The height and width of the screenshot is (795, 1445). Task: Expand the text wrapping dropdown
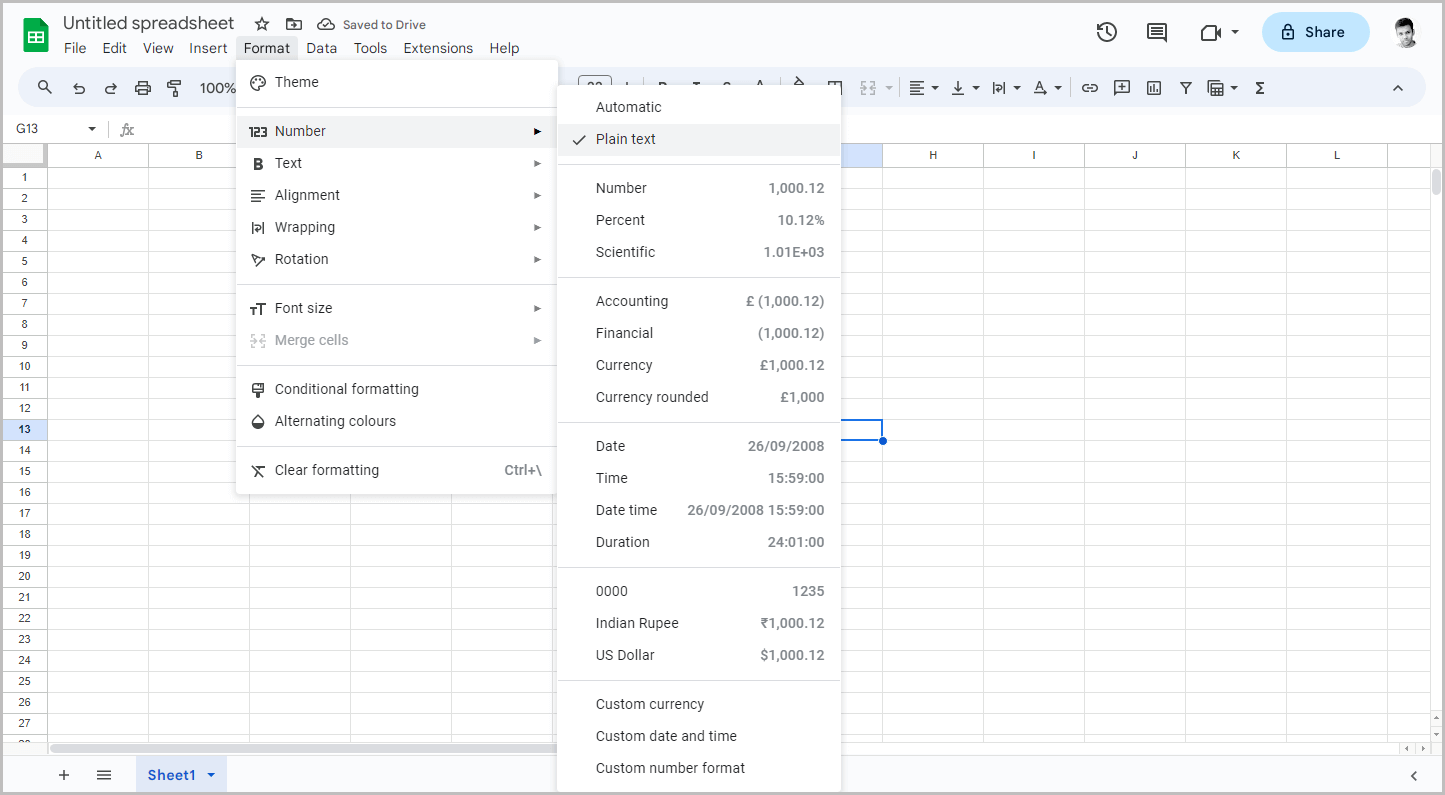pyautogui.click(x=1004, y=88)
